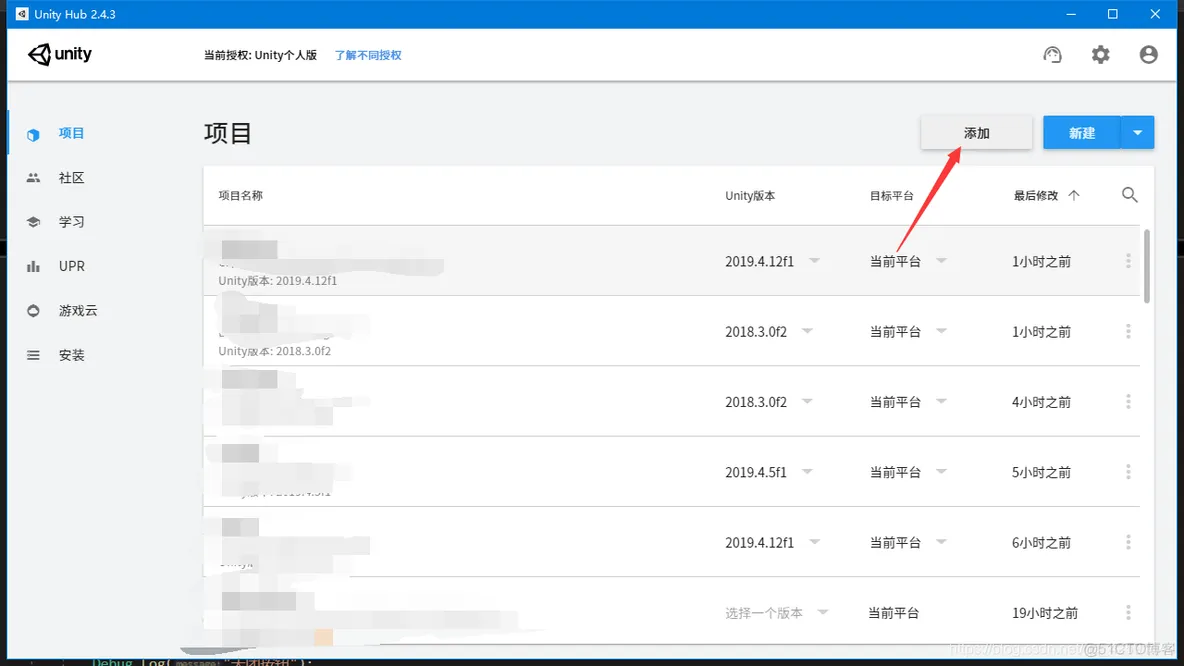Screen dimensions: 1184x666
Task: Switch to 安装 tab in sidebar
Action: coord(72,355)
